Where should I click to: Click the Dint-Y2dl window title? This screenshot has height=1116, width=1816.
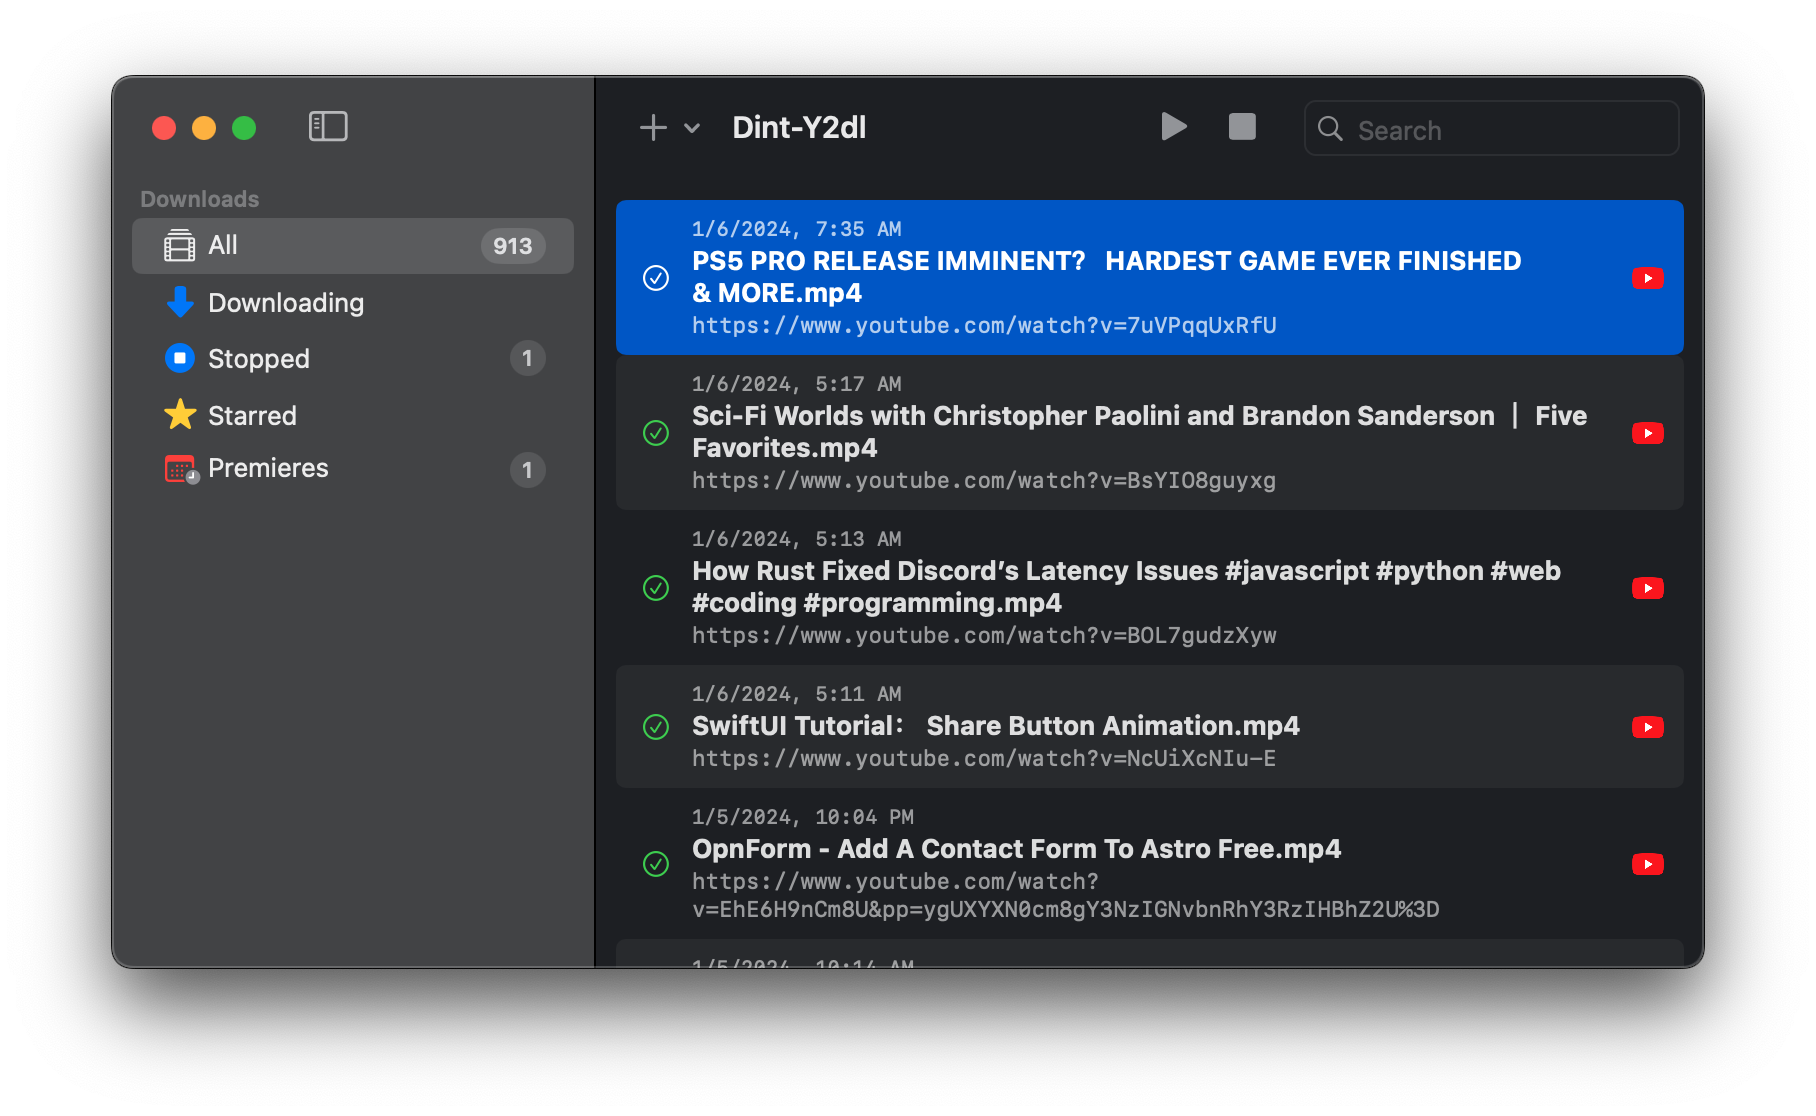pos(799,128)
